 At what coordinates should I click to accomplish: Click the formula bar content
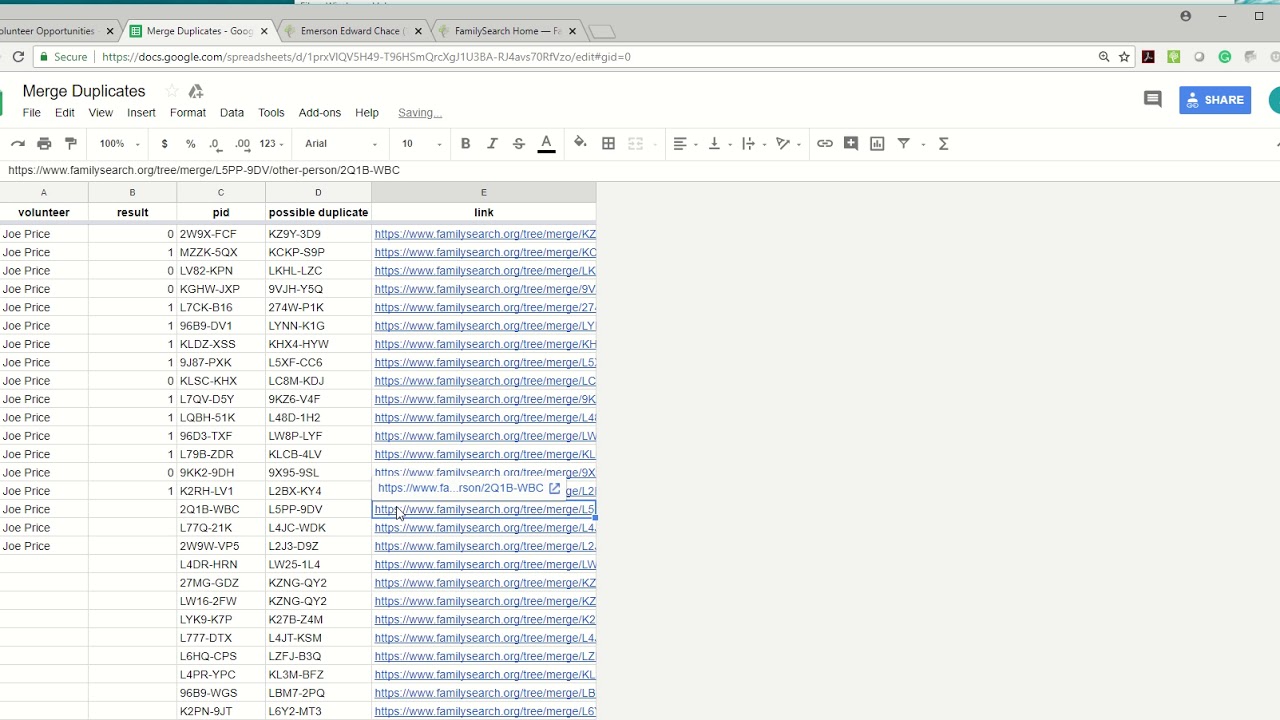pyautogui.click(x=204, y=170)
